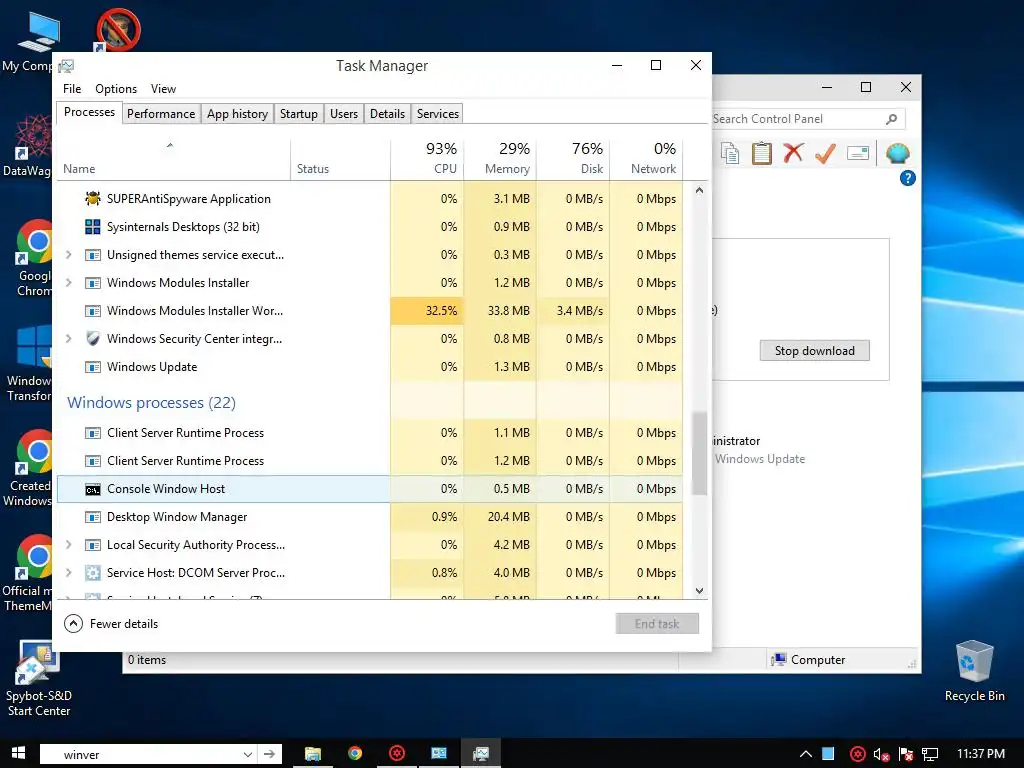The image size is (1024, 768).
Task: Click the Desktop Window Manager process icon
Action: coord(93,517)
